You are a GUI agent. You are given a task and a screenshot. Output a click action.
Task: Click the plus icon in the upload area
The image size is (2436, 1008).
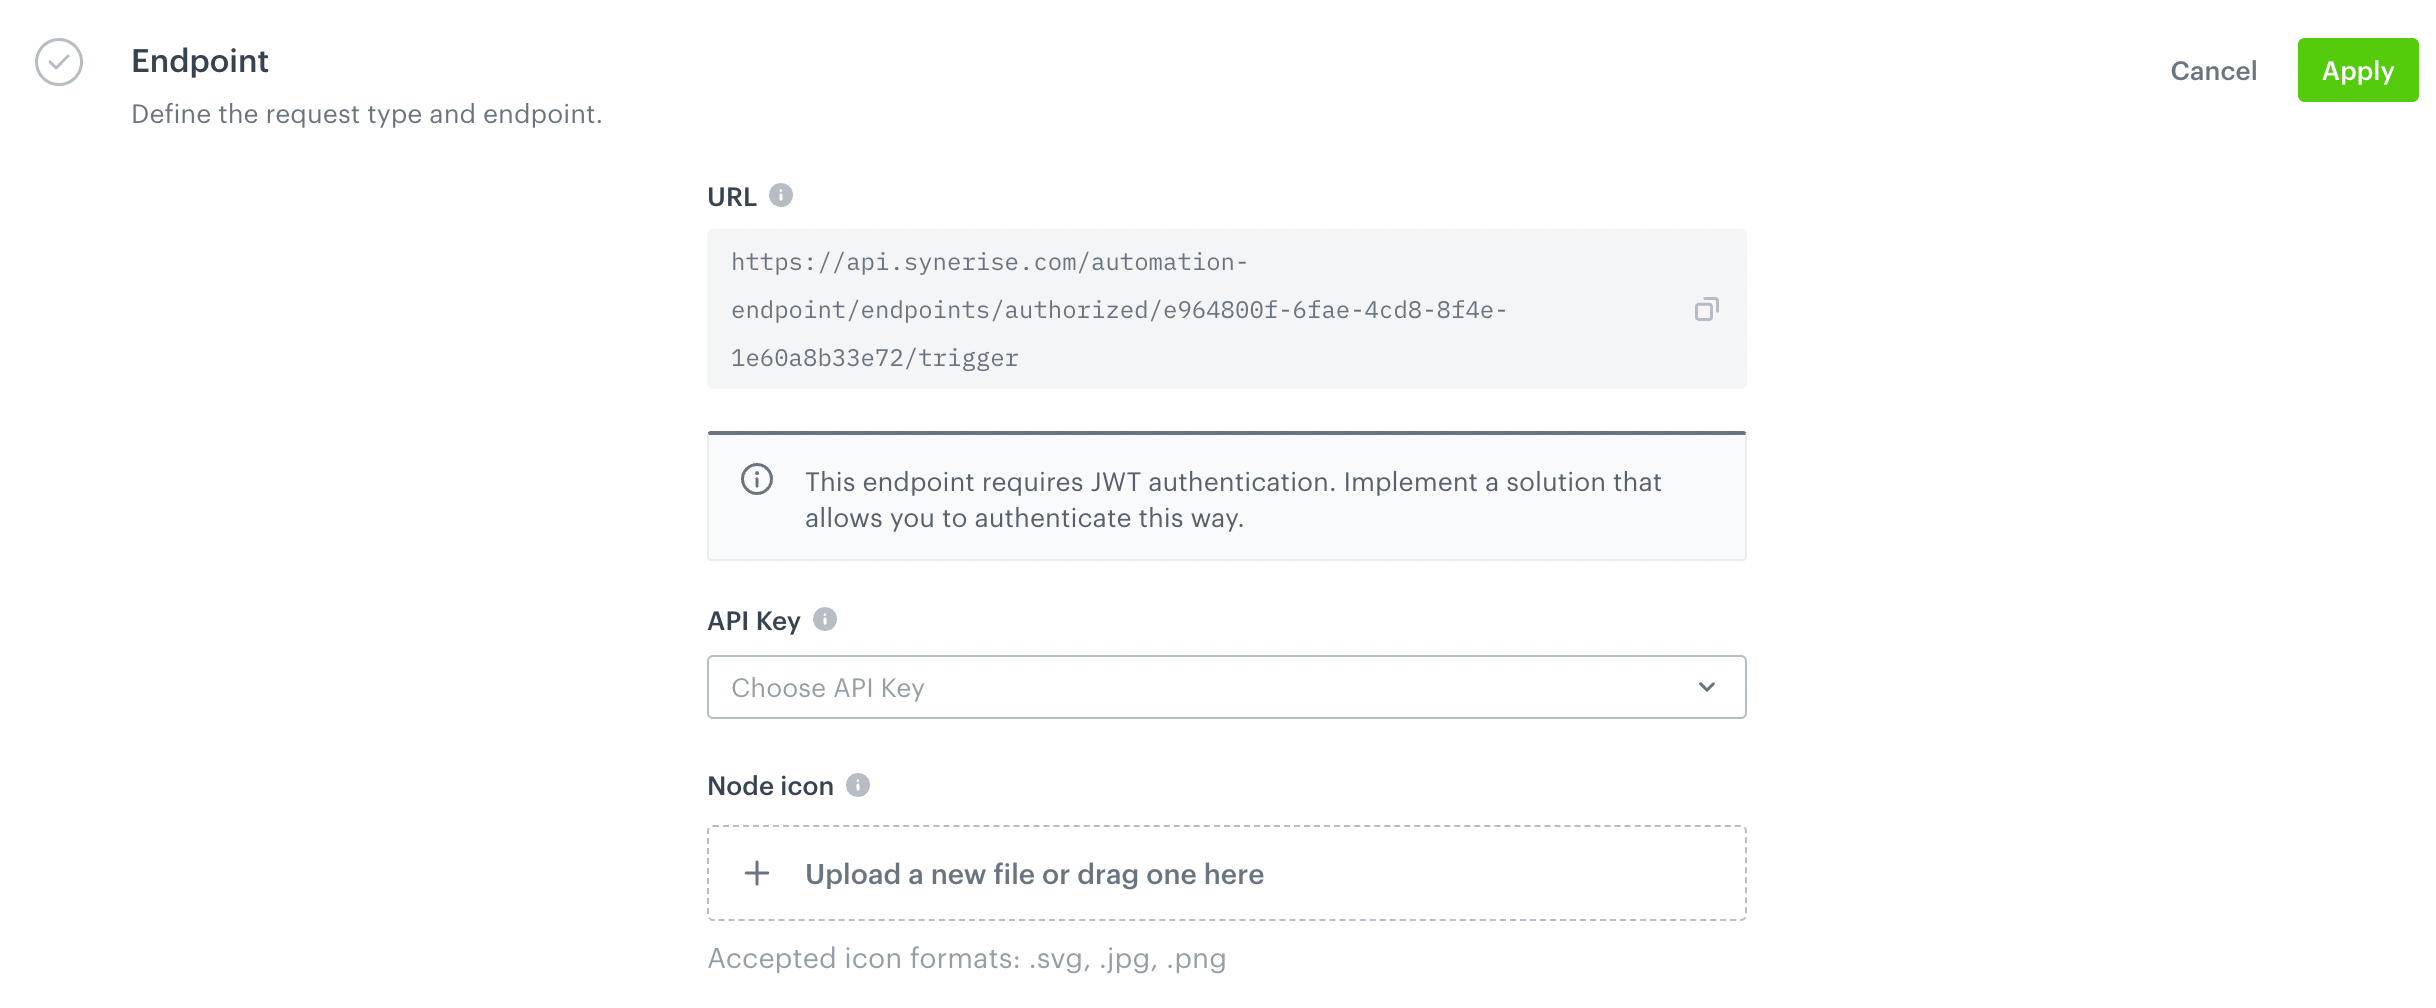point(757,872)
